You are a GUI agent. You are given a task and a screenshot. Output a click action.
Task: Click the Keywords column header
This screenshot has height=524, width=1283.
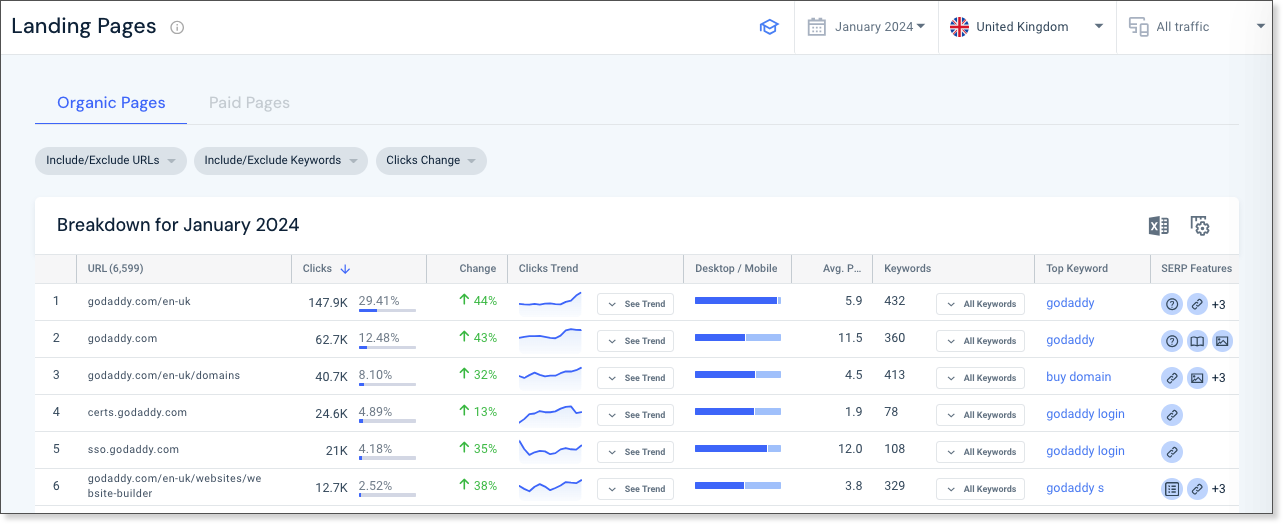[x=907, y=269]
